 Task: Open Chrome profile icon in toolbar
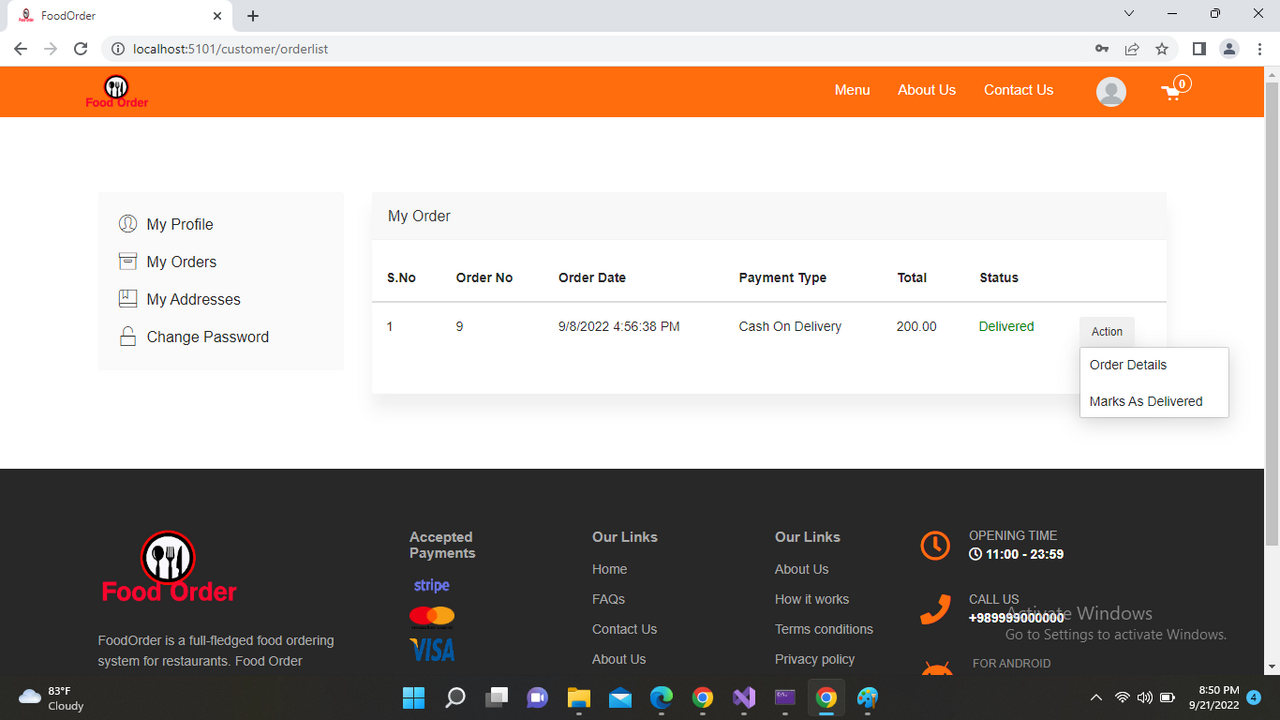[x=1229, y=49]
